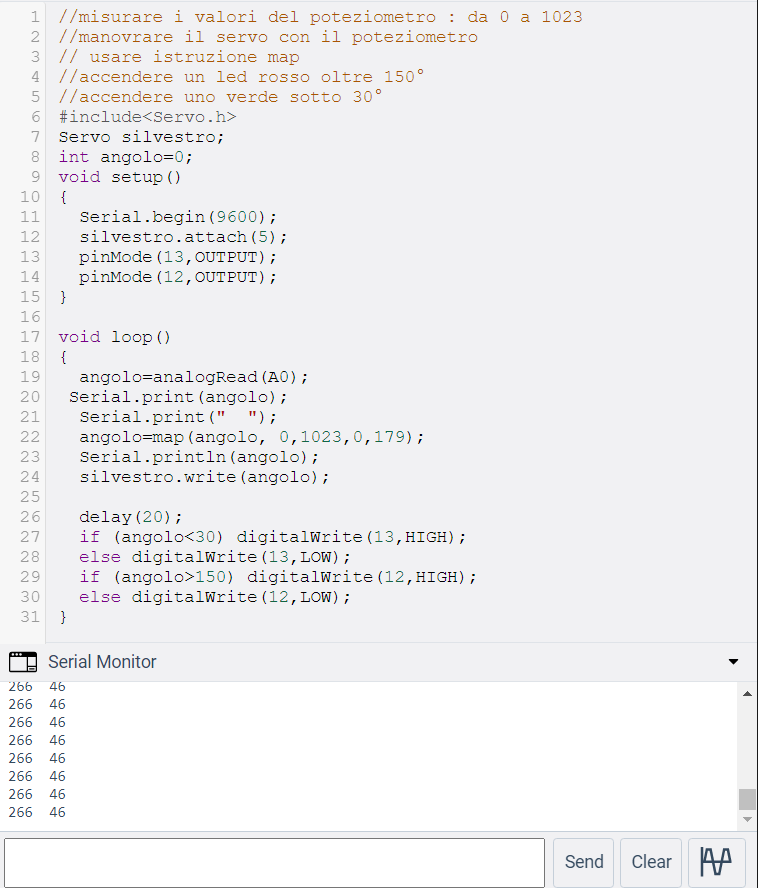This screenshot has height=888, width=758.
Task: Click the 'else digitalWrite(12,LOW);' line
Action: click(x=215, y=597)
